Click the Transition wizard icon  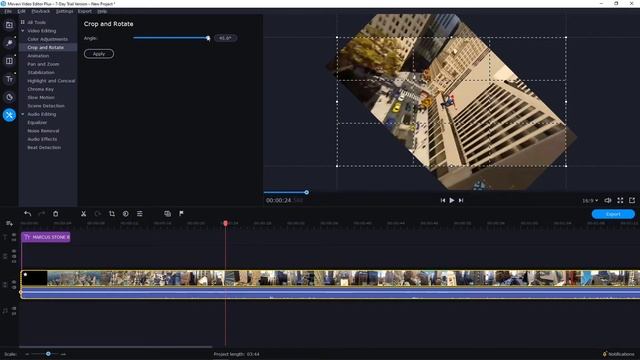(167, 213)
